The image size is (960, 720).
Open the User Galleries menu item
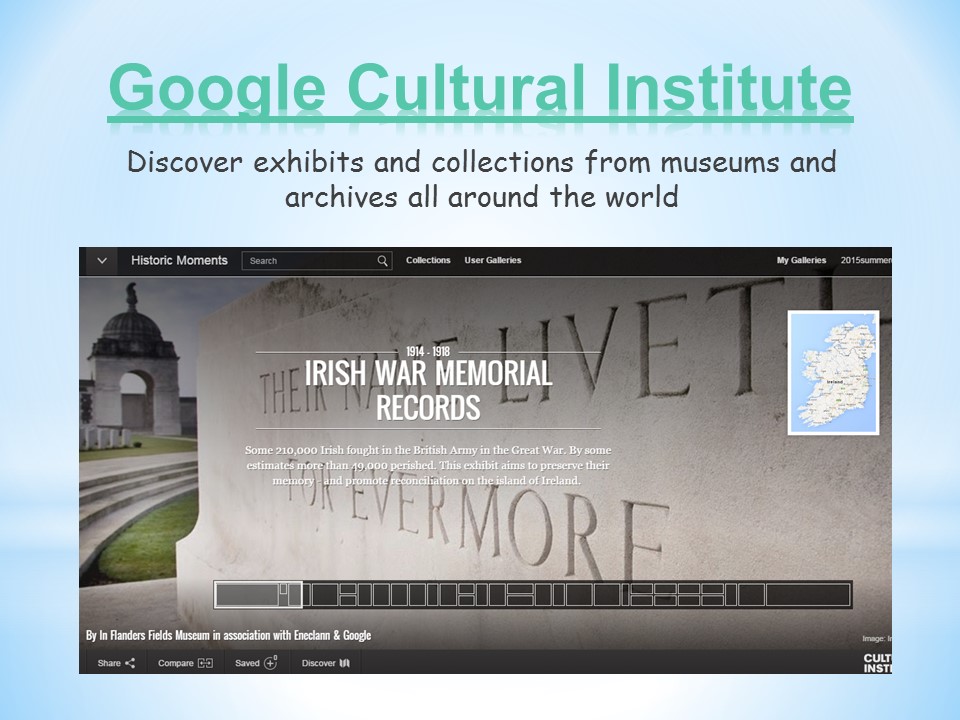pyautogui.click(x=493, y=260)
